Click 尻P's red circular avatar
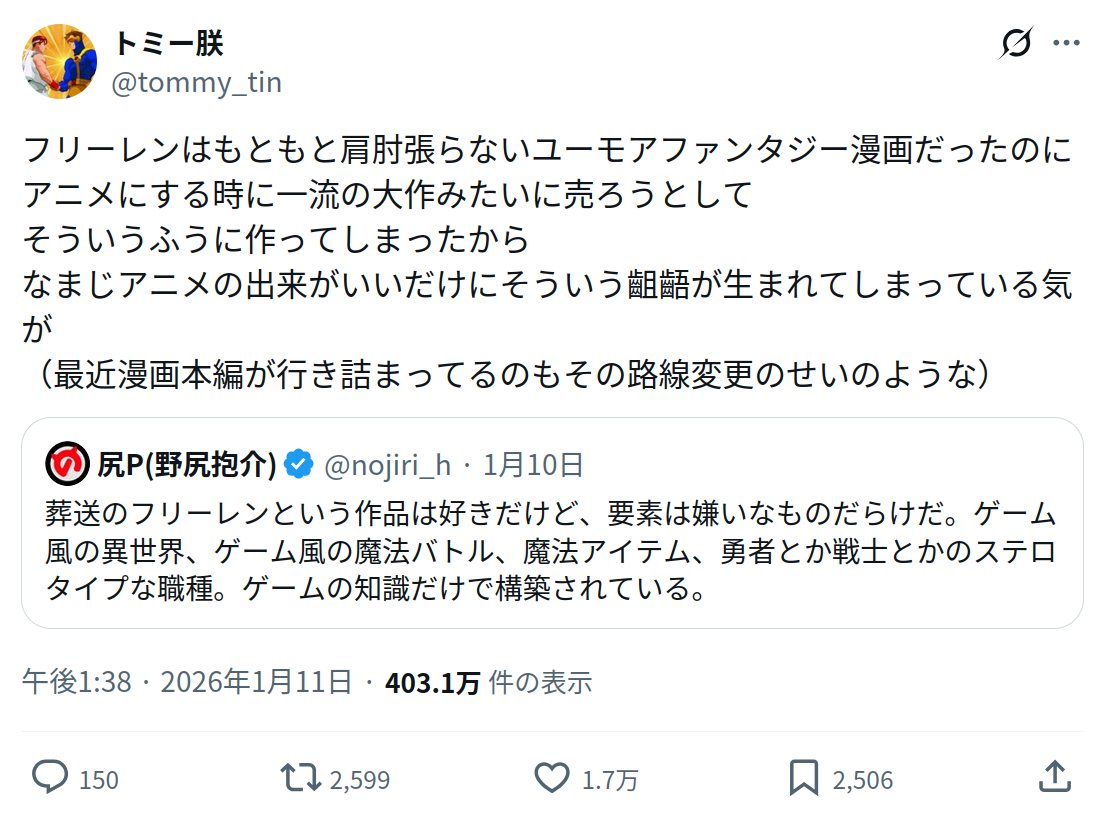This screenshot has height=816, width=1094. [67, 465]
